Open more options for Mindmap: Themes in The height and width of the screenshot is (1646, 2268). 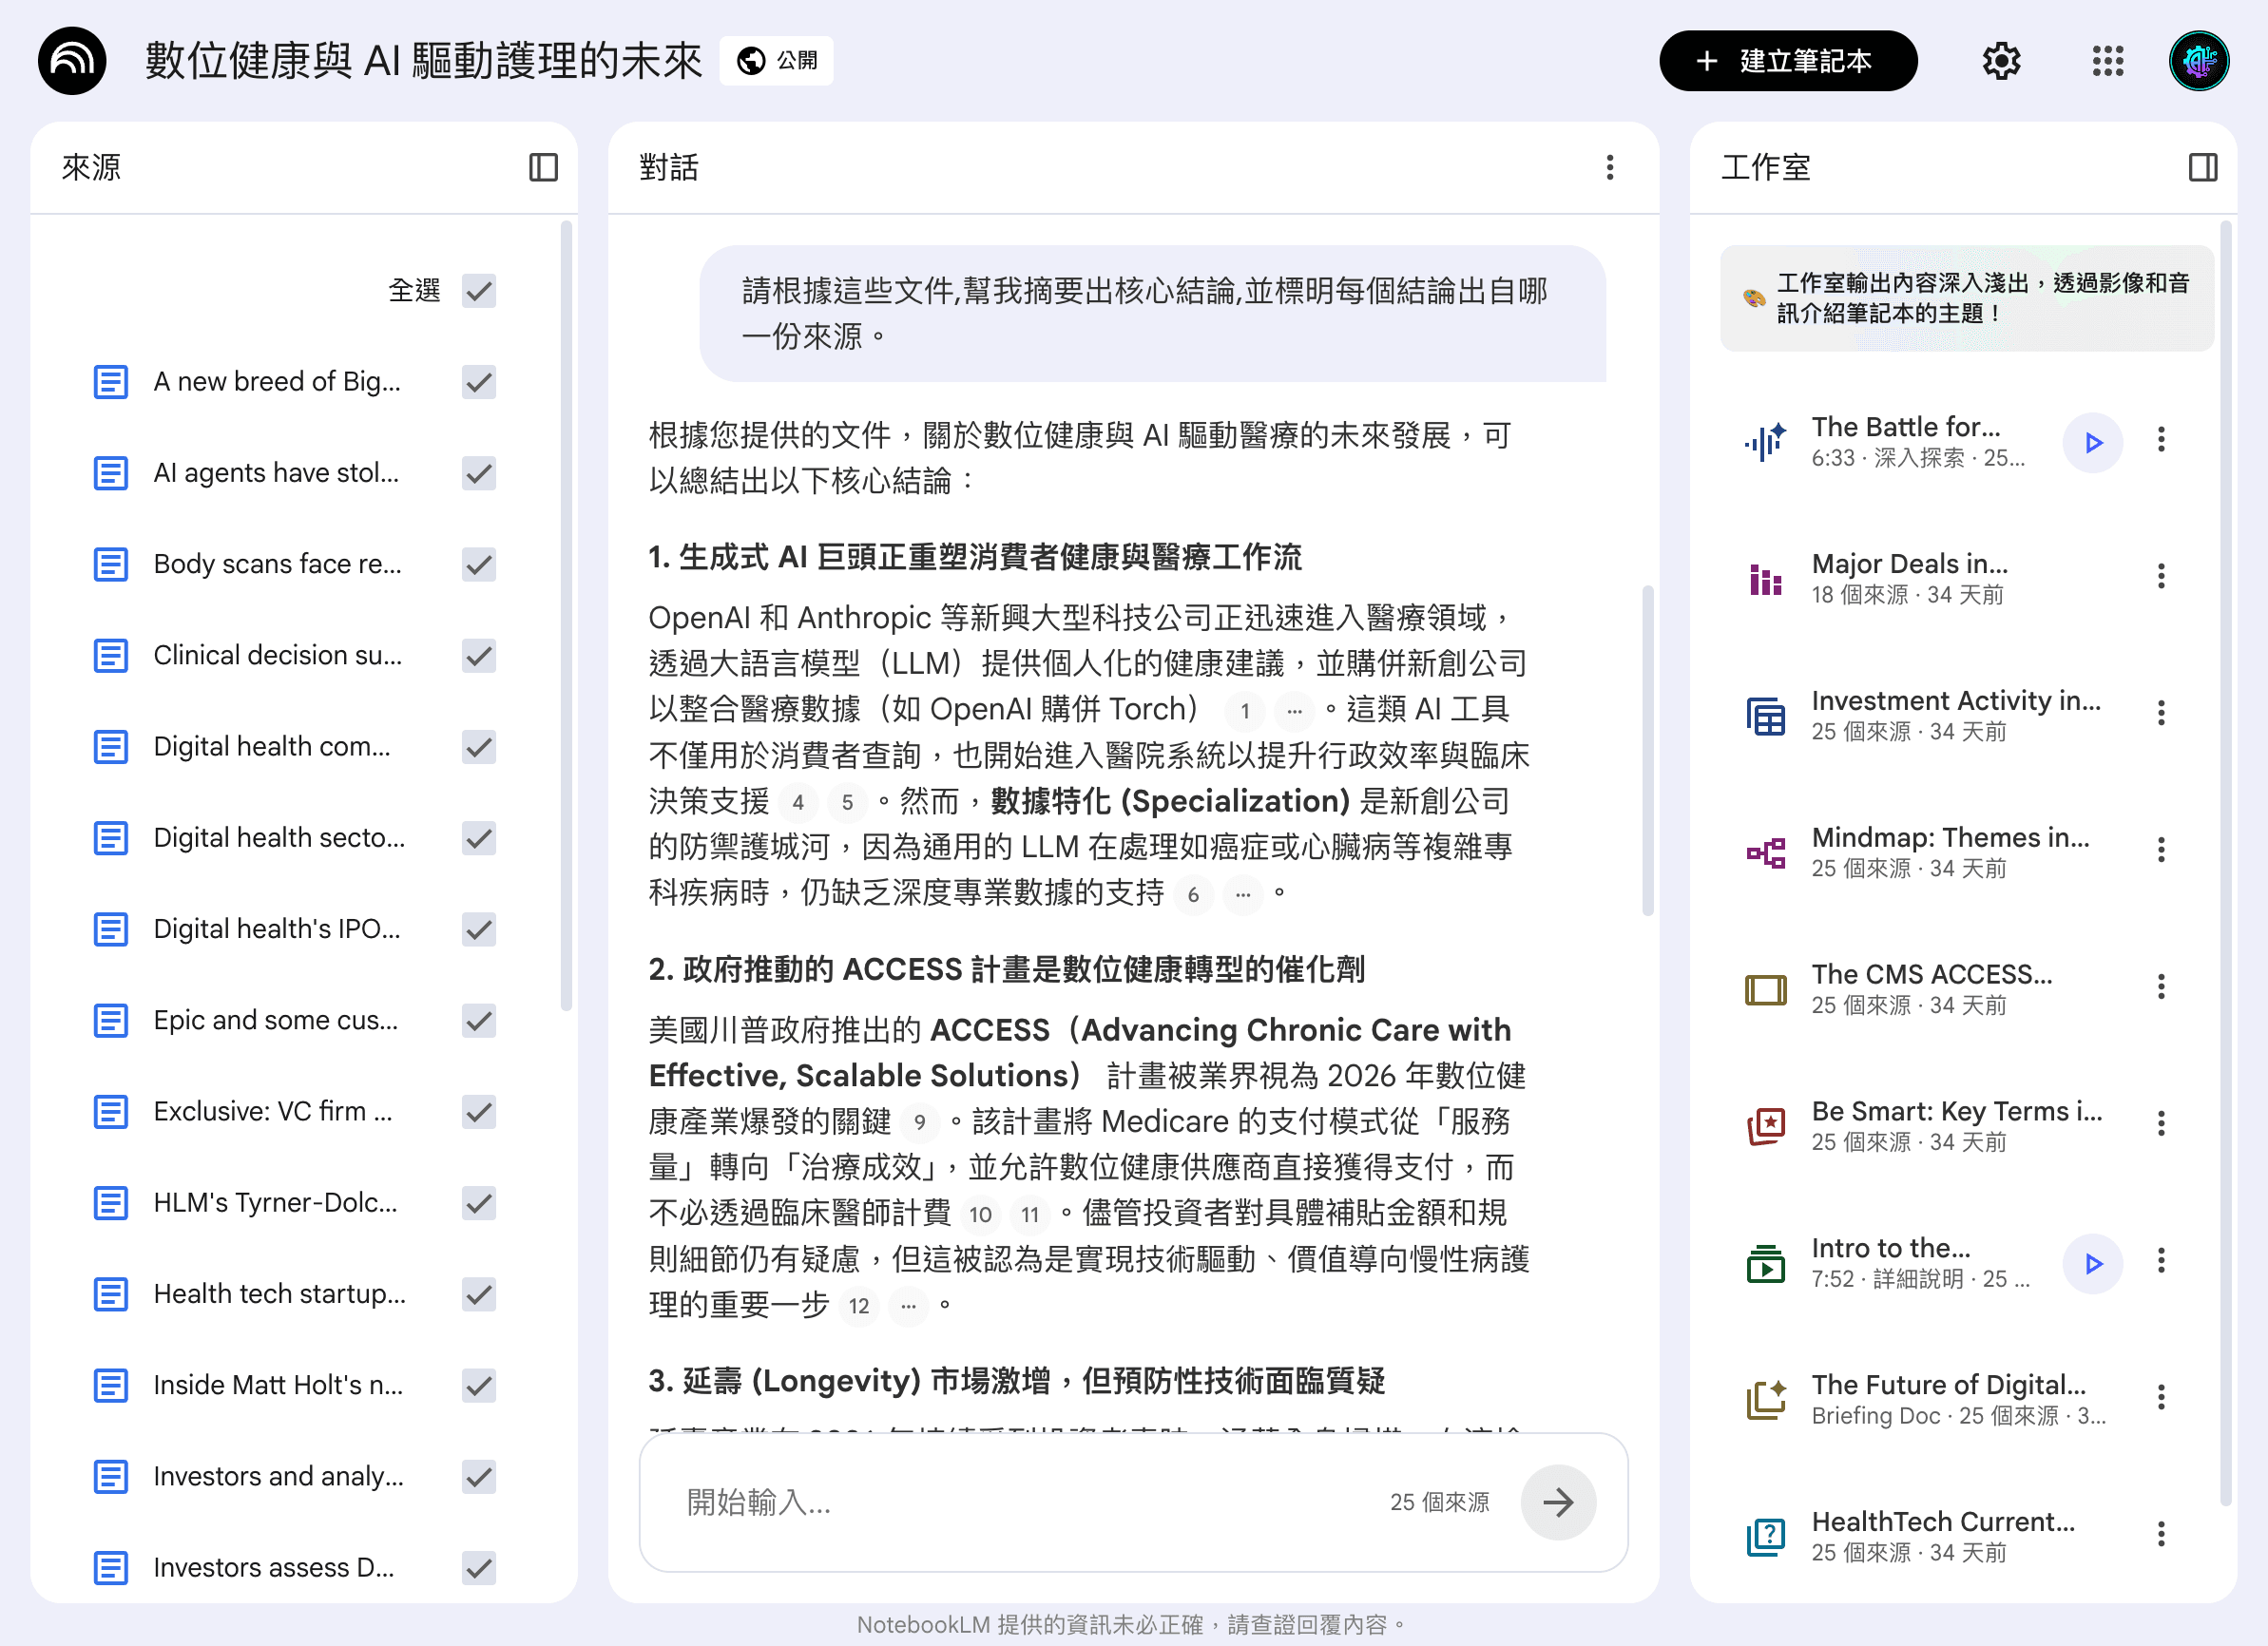2160,850
